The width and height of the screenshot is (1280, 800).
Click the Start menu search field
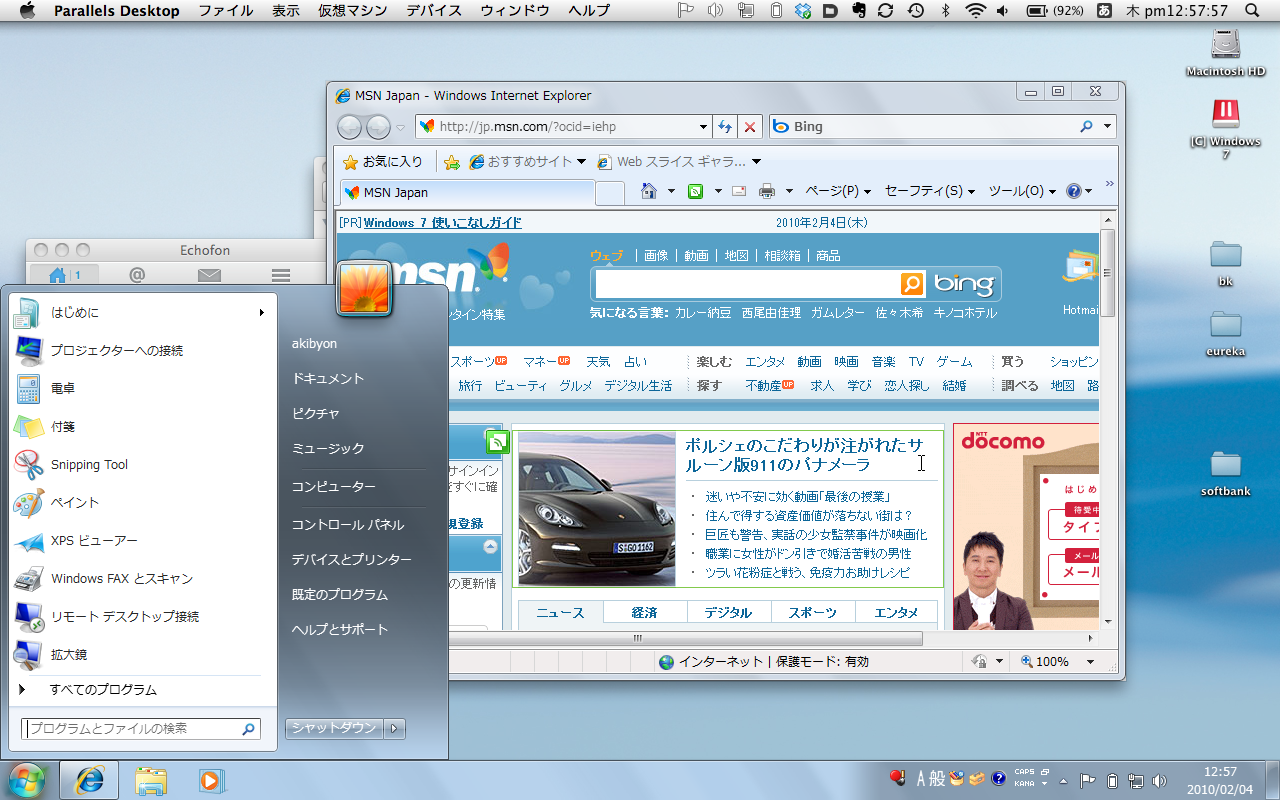[141, 728]
